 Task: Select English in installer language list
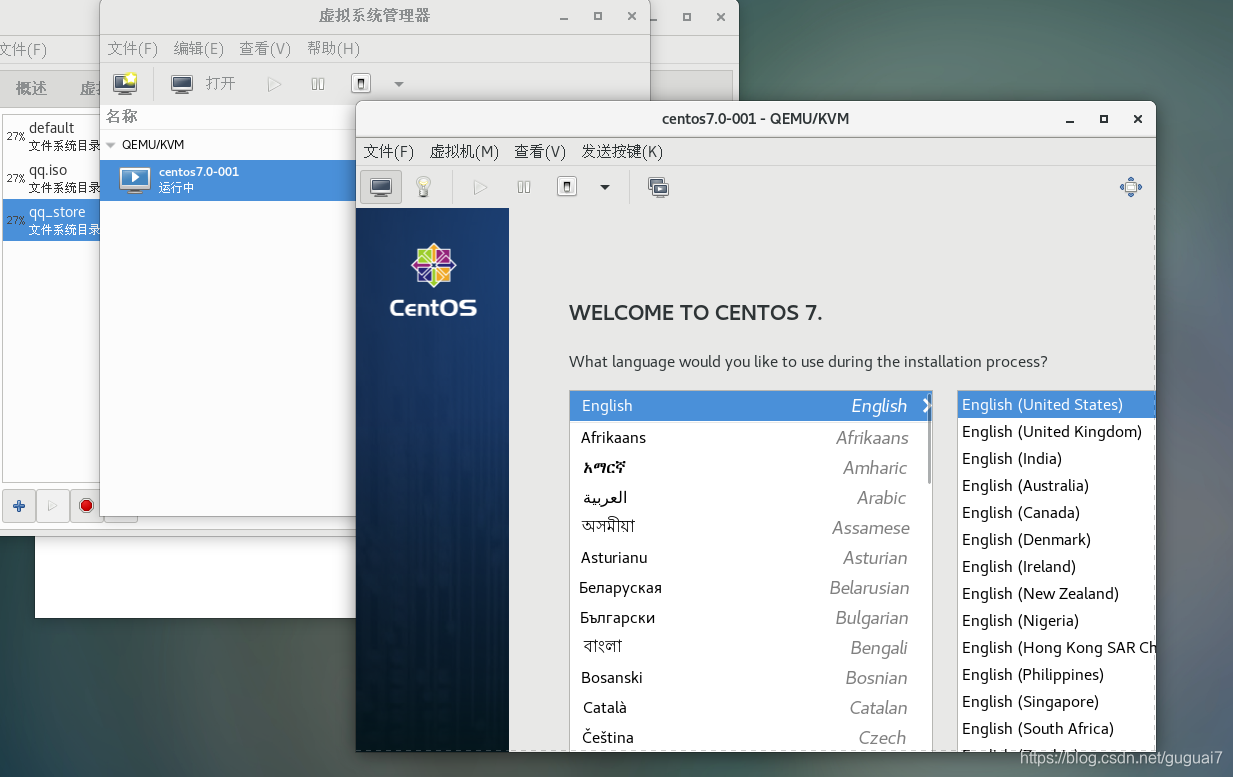750,406
